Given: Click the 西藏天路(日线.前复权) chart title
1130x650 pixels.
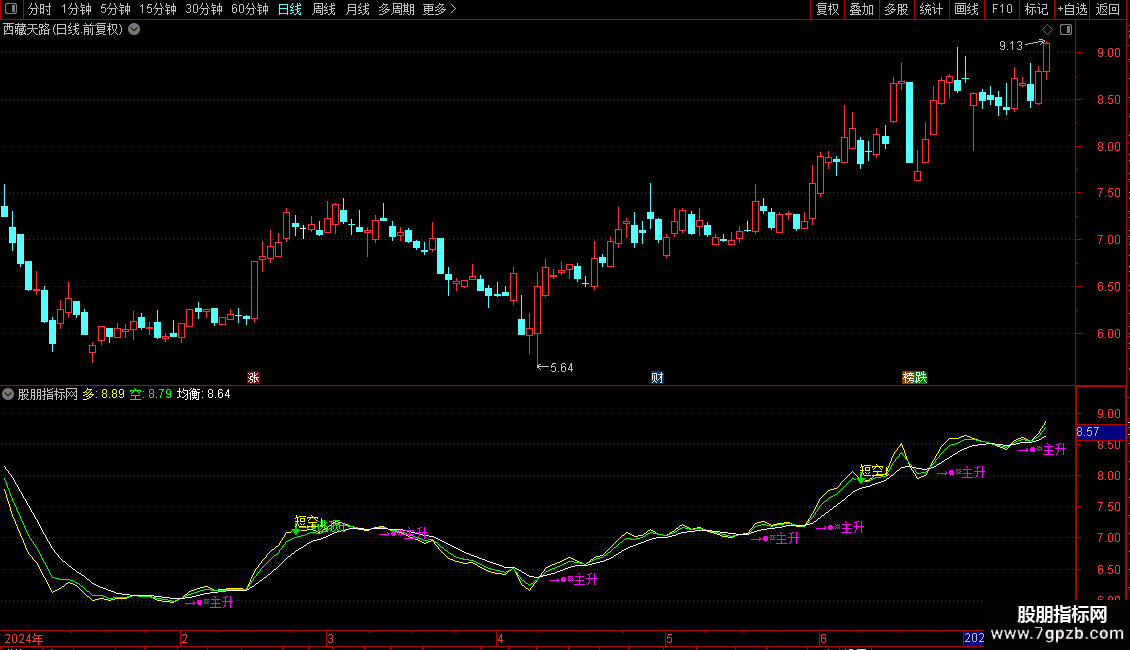Looking at the screenshot, I should [63, 30].
